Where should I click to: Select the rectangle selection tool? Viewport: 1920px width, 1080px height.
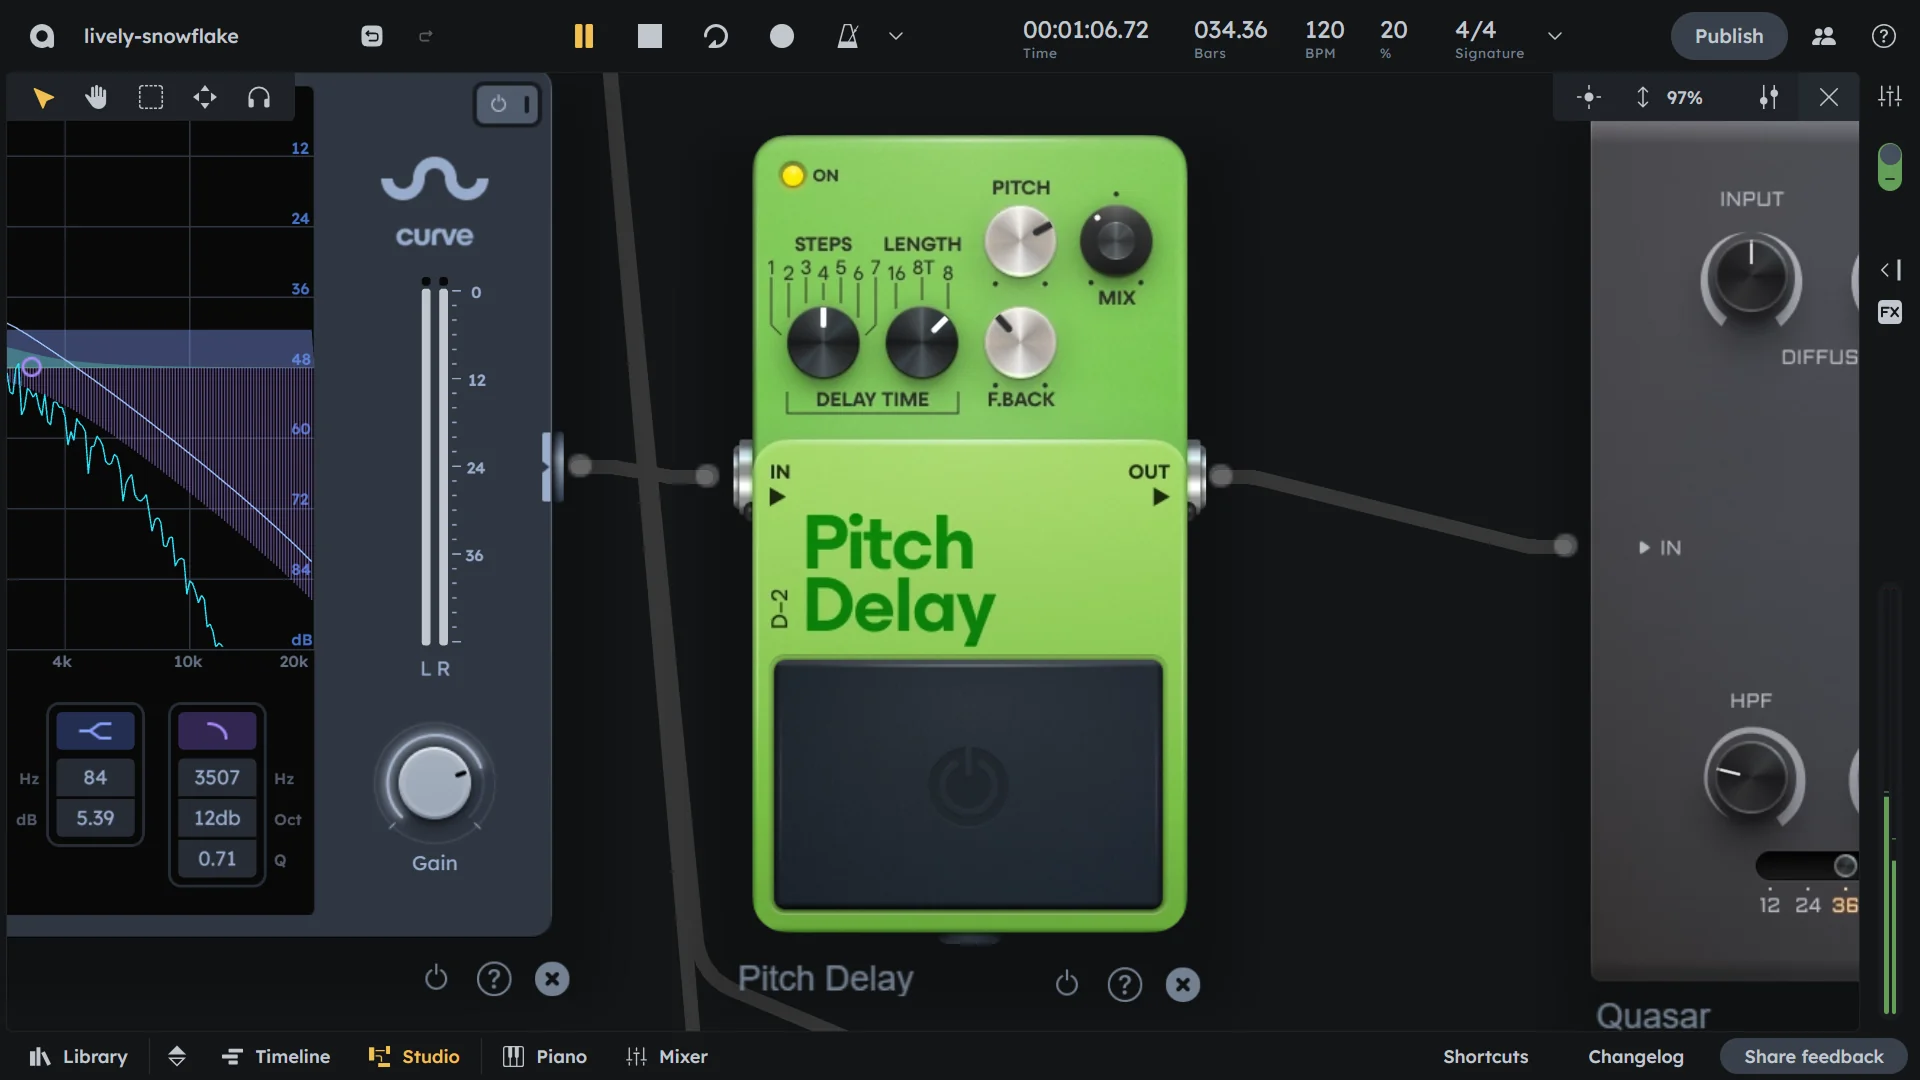151,97
